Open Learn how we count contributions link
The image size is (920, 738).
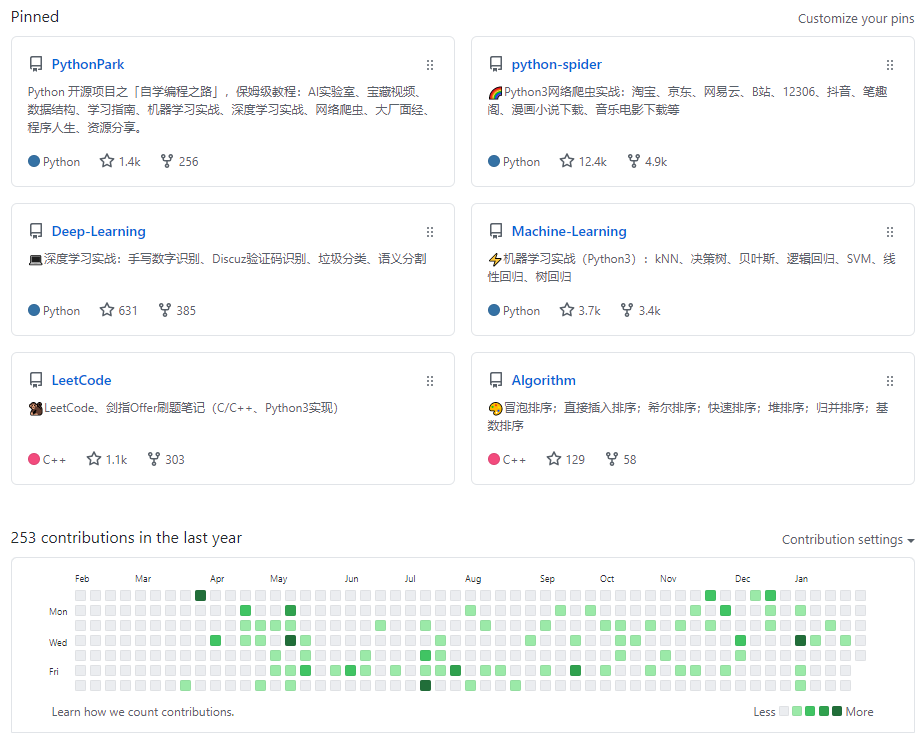coord(143,712)
